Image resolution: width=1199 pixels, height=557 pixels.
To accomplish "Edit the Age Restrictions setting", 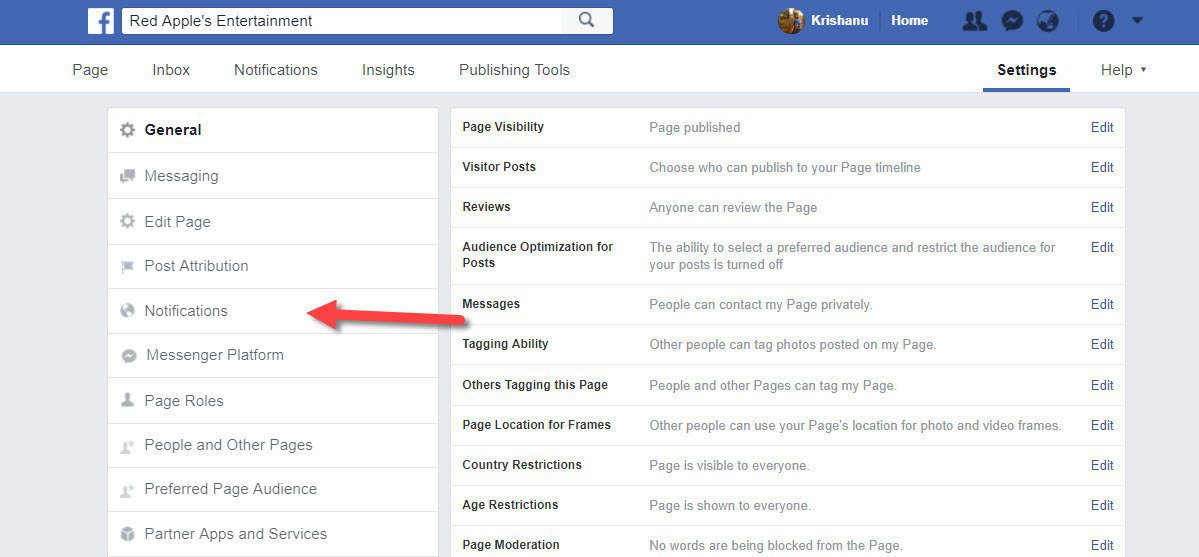I will 1102,506.
